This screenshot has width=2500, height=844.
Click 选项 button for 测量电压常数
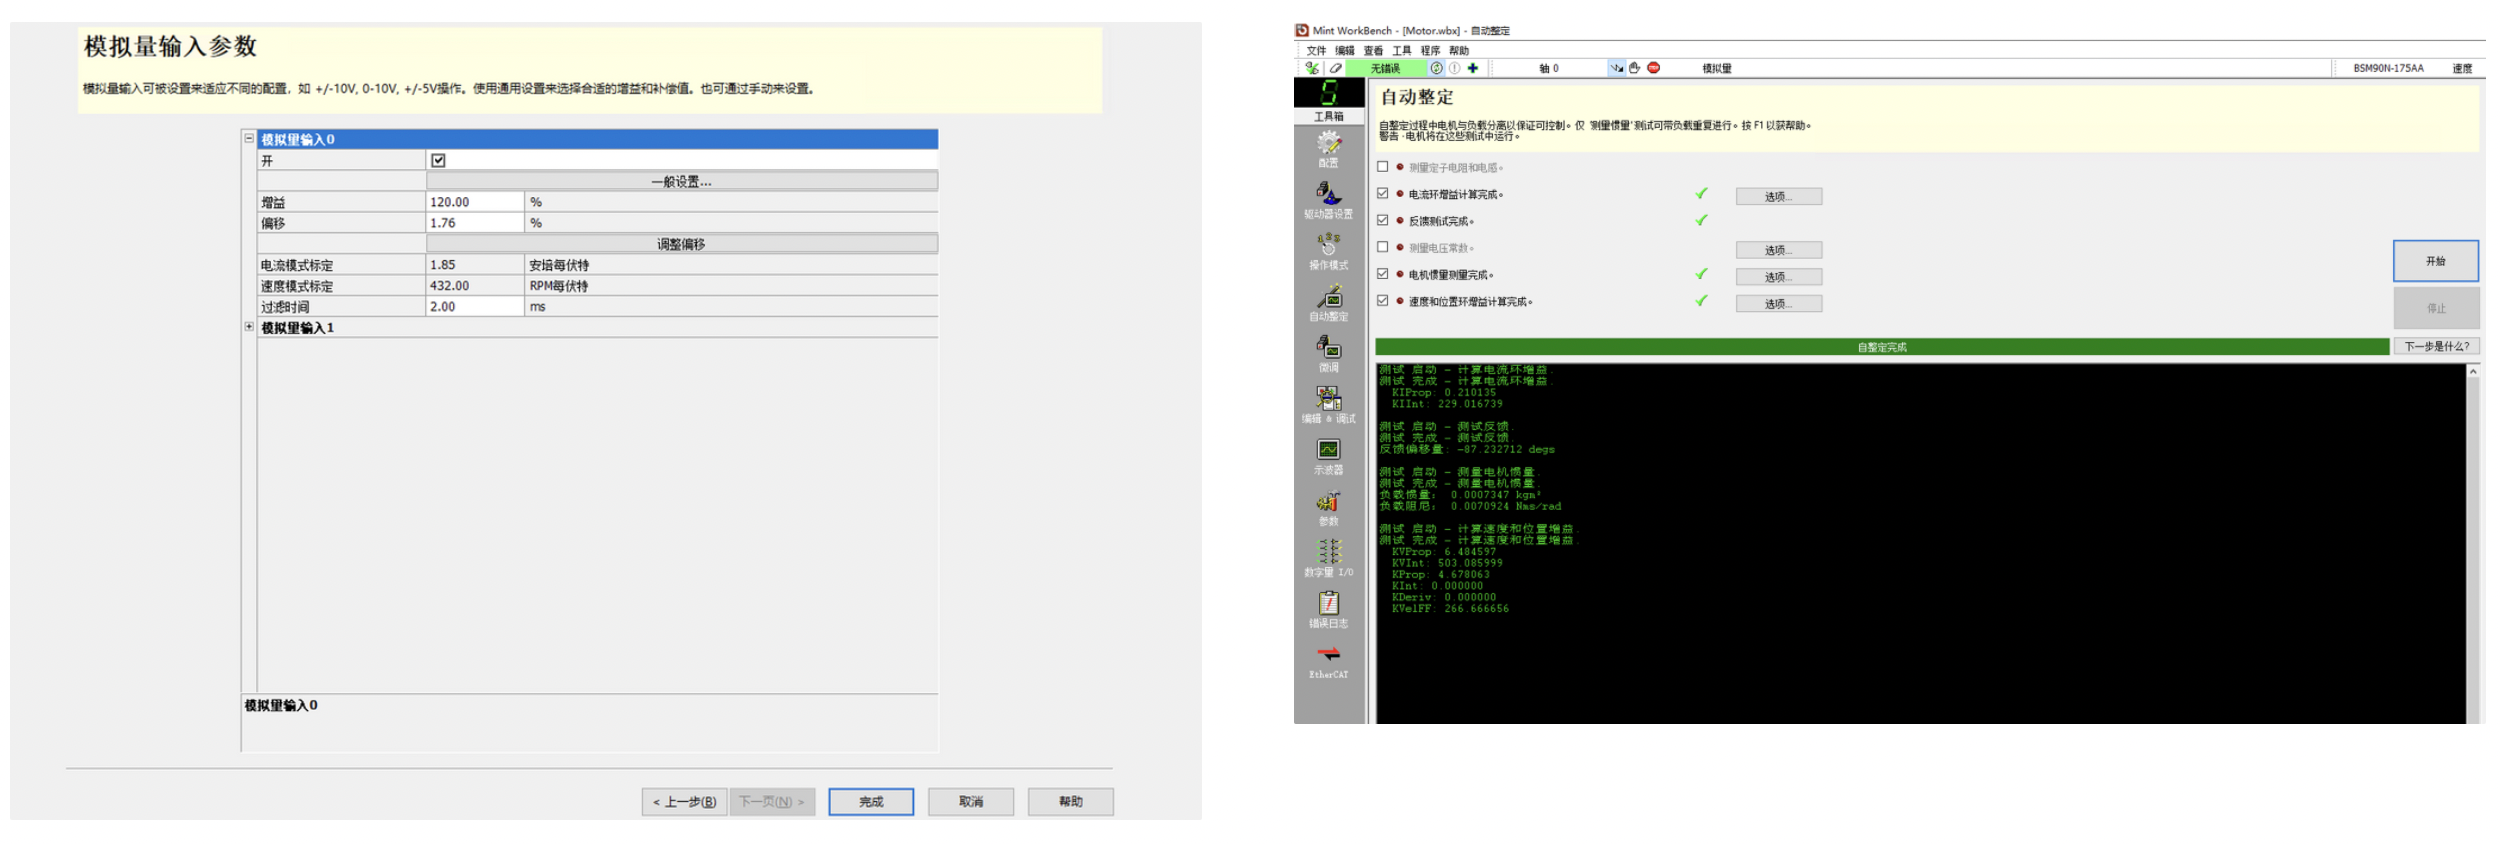(1778, 250)
